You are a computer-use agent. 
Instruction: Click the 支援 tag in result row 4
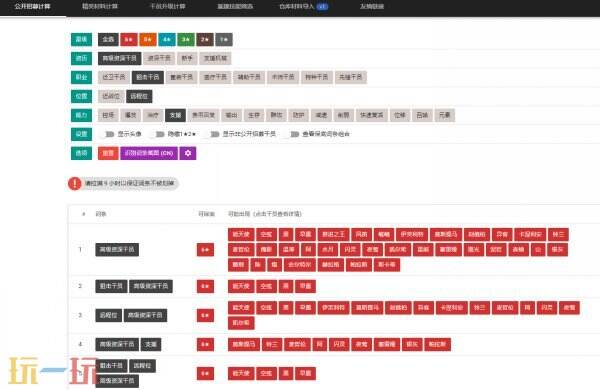coord(151,344)
